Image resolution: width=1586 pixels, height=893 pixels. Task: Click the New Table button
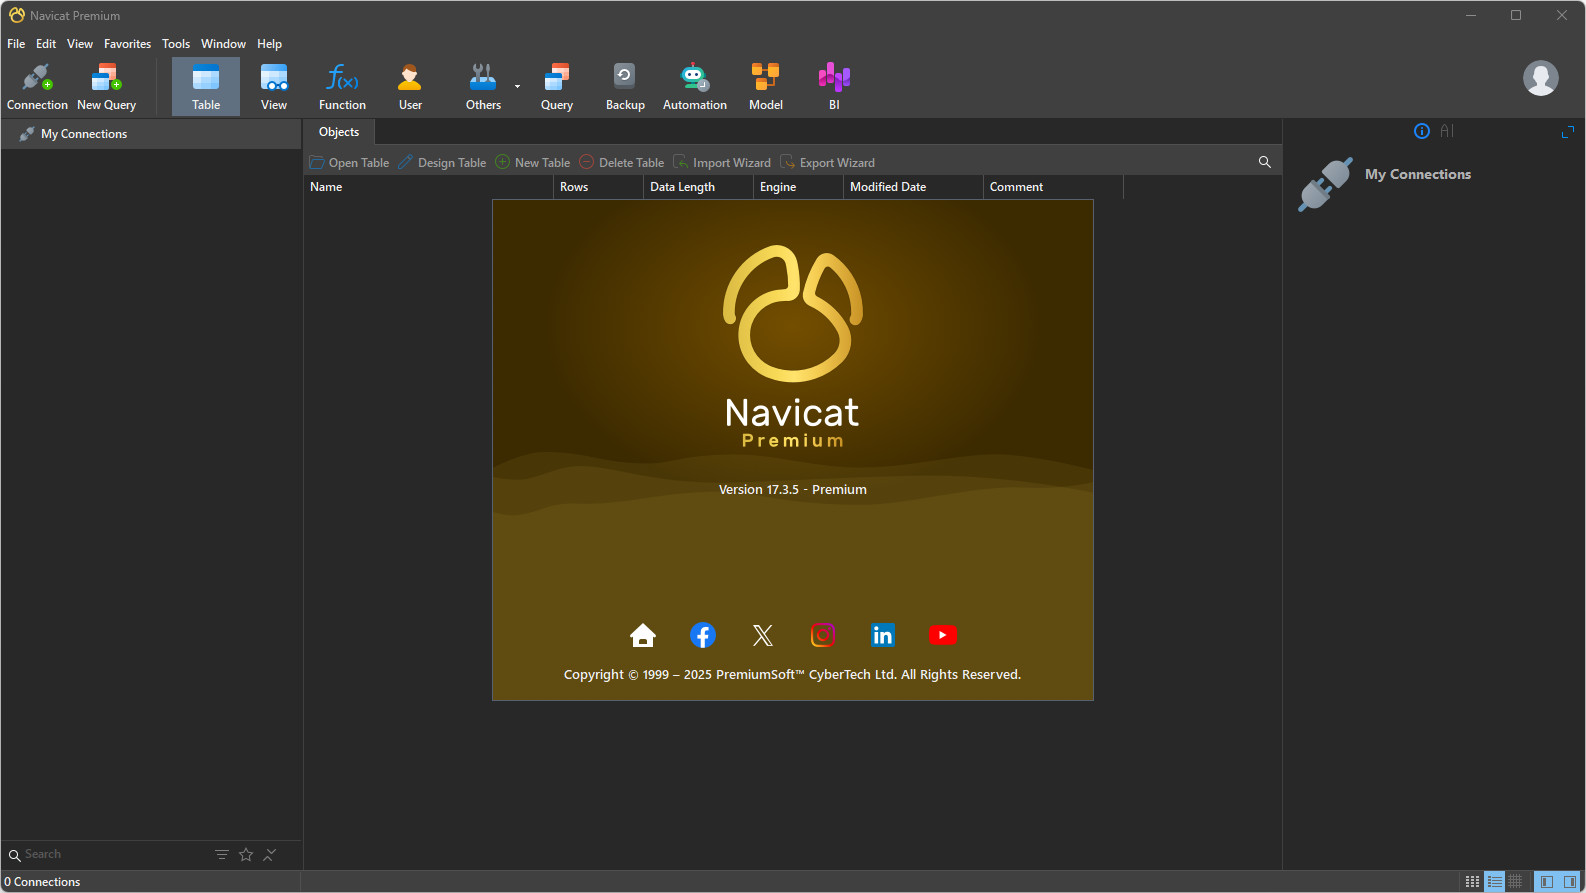pos(533,162)
